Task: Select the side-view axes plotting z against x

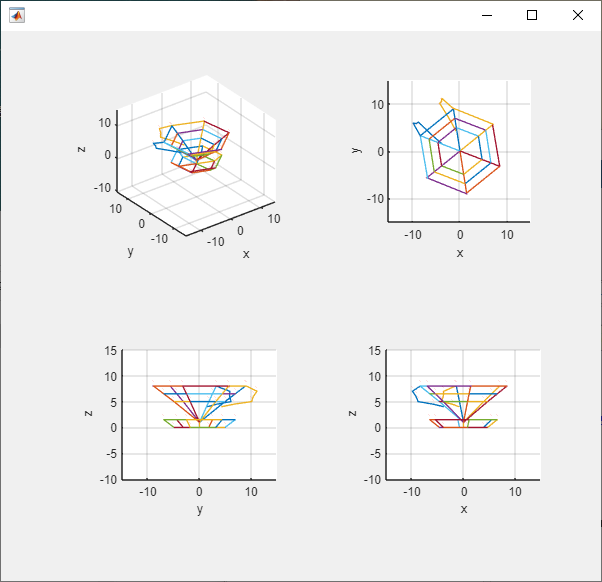Action: point(463,415)
